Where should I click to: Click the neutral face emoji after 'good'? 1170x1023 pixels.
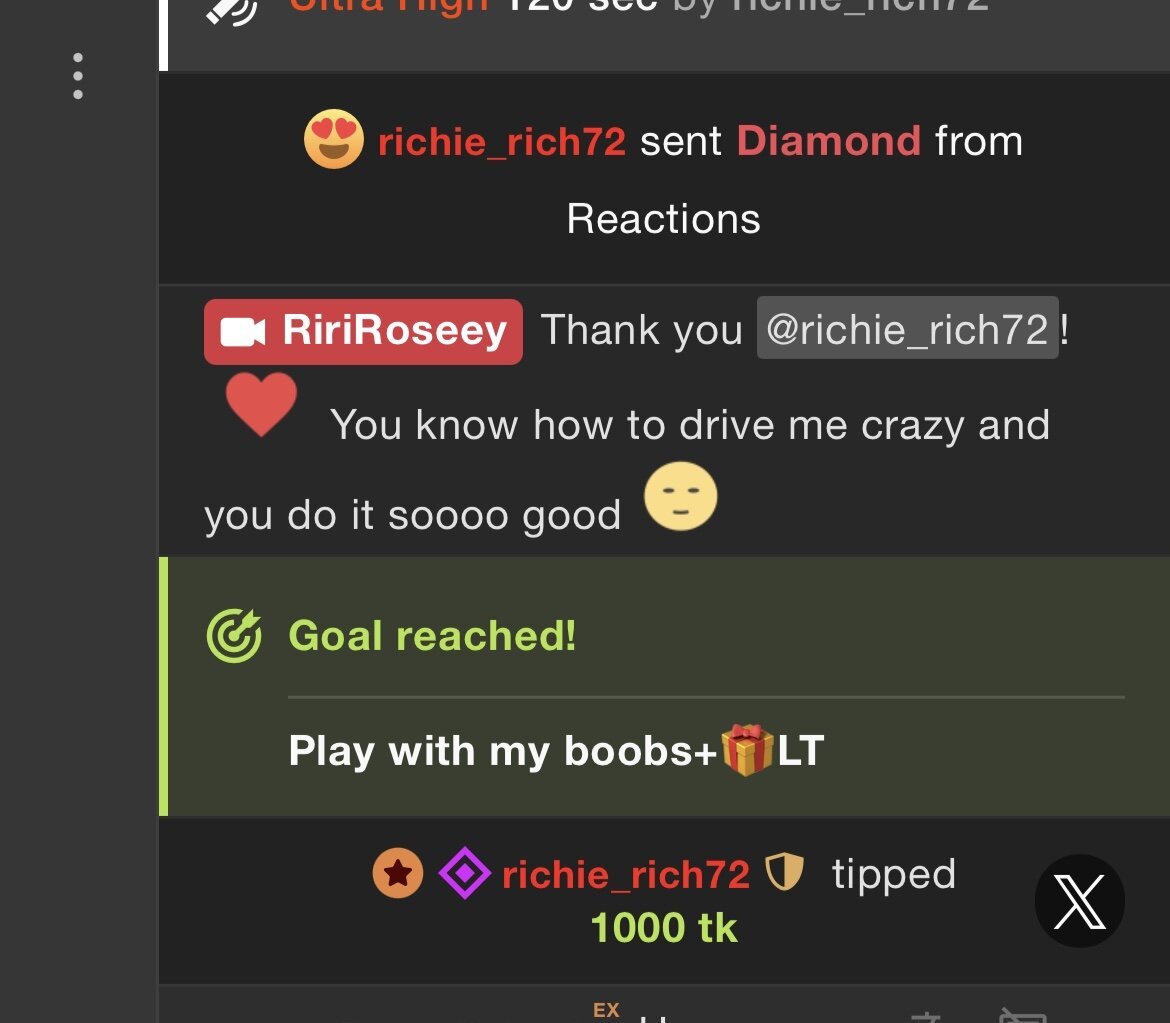(681, 496)
